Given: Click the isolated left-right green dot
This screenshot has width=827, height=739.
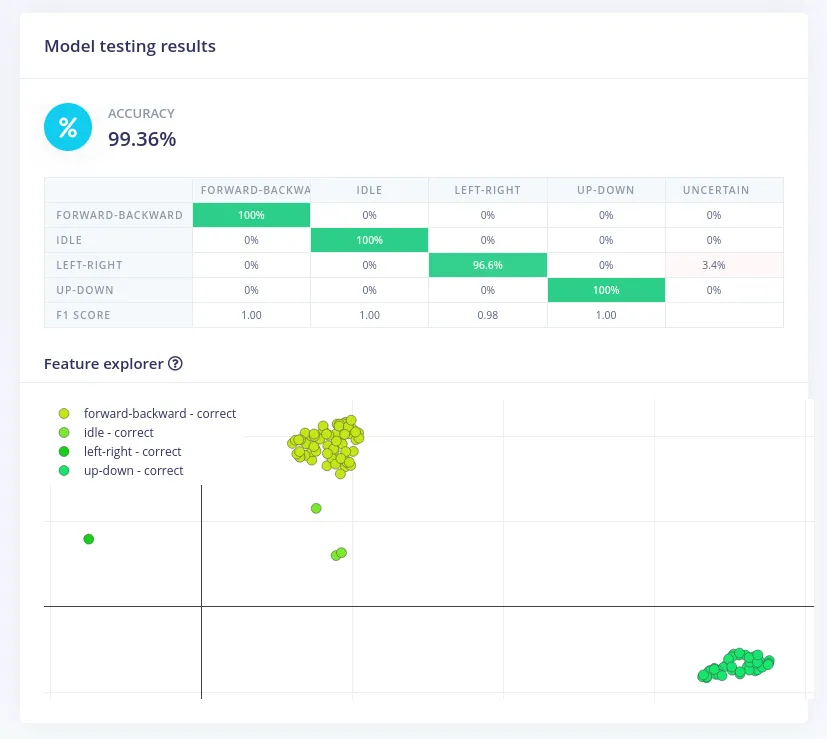Looking at the screenshot, I should [89, 539].
